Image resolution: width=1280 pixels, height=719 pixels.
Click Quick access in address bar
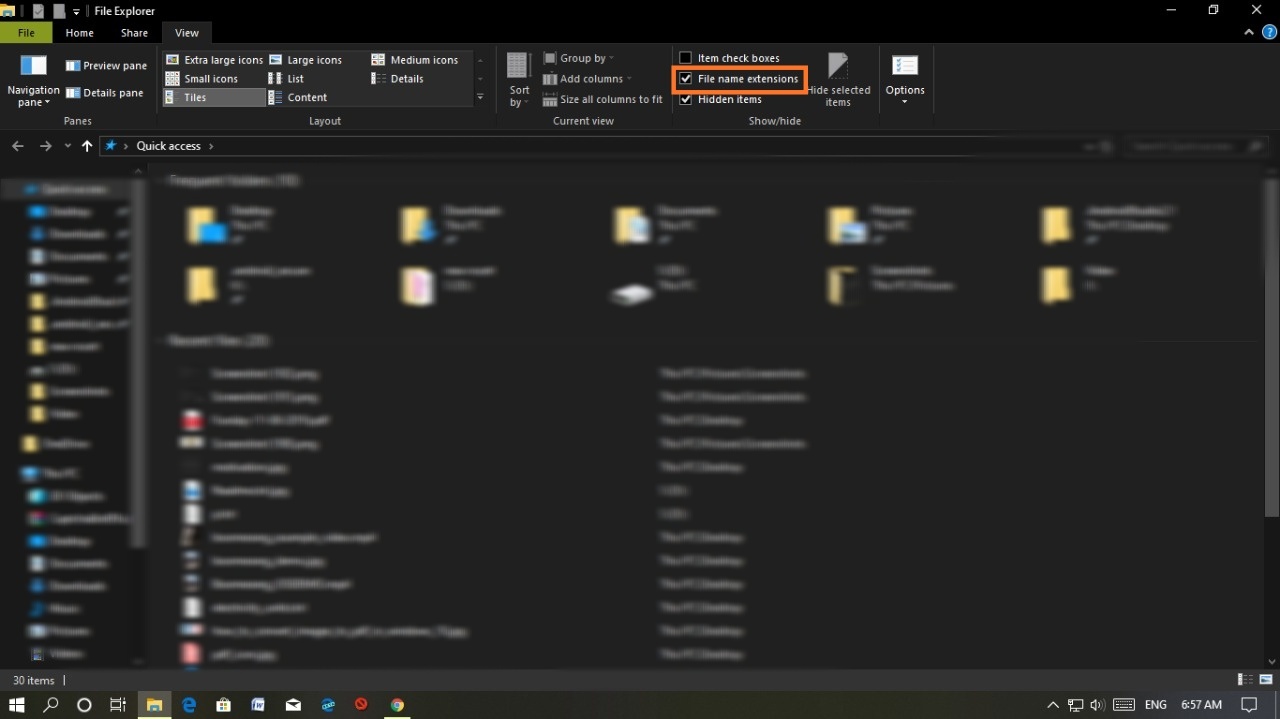(x=168, y=146)
